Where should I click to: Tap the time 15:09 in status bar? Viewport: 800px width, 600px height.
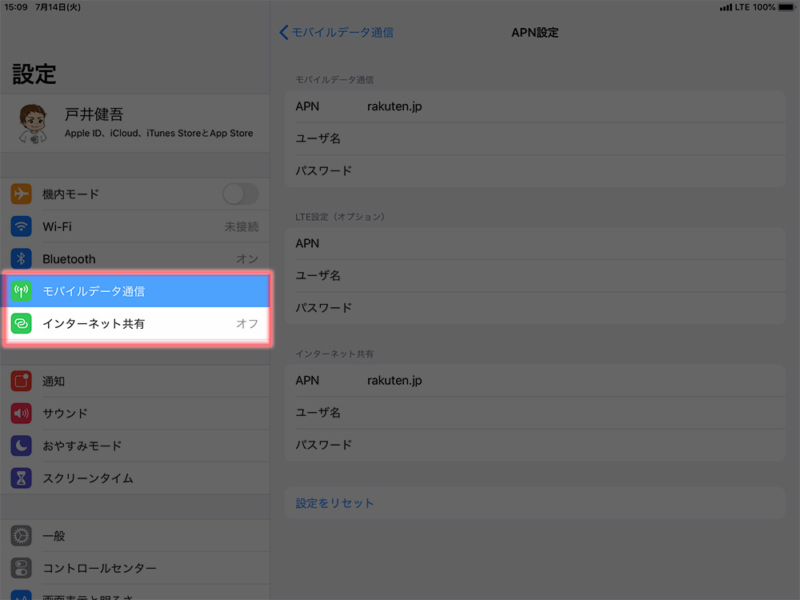[x=16, y=7]
